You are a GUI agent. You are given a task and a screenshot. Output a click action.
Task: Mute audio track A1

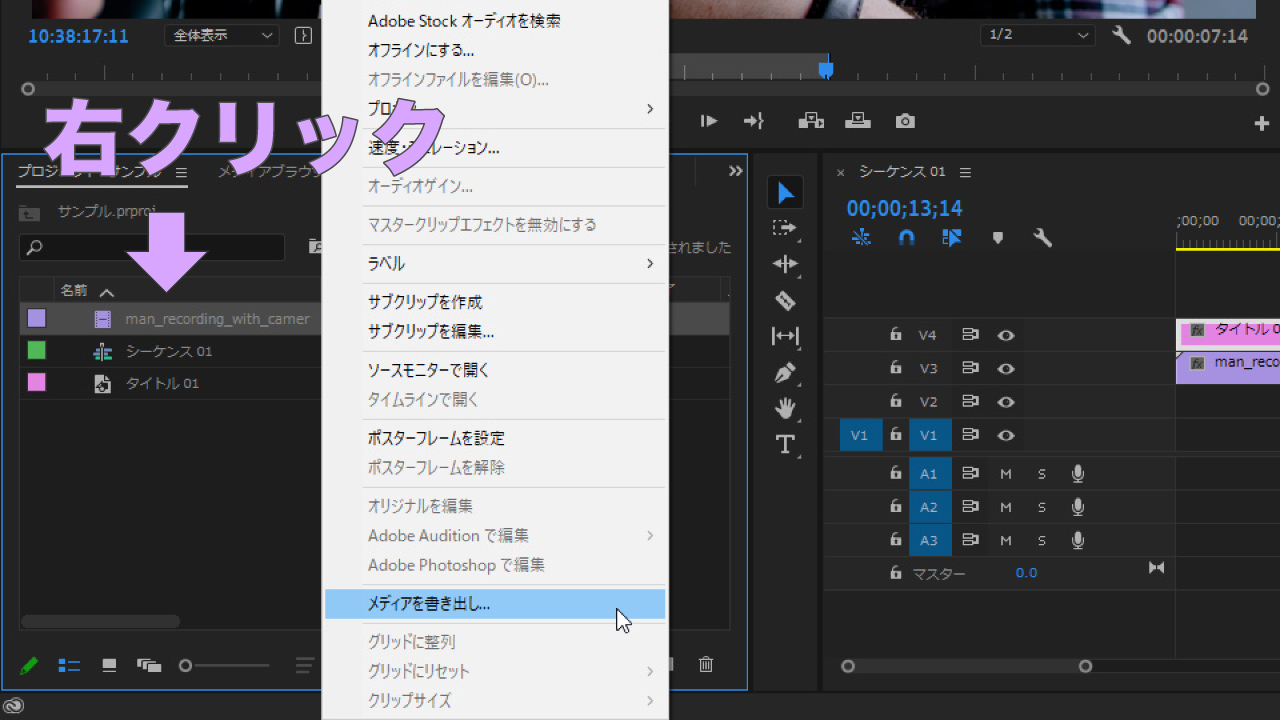[x=1006, y=474]
